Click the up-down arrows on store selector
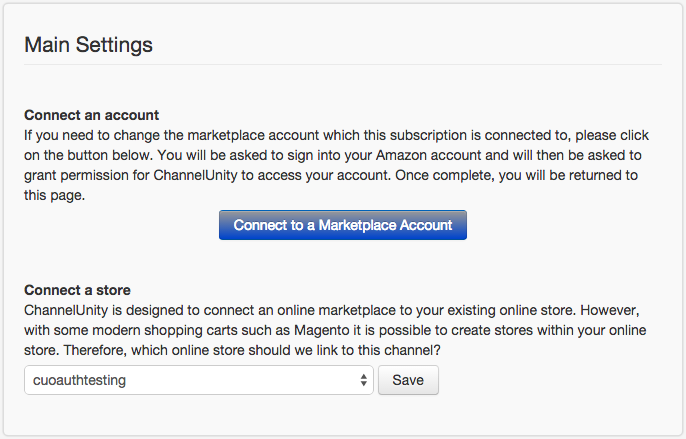The height and width of the screenshot is (439, 686). 364,380
